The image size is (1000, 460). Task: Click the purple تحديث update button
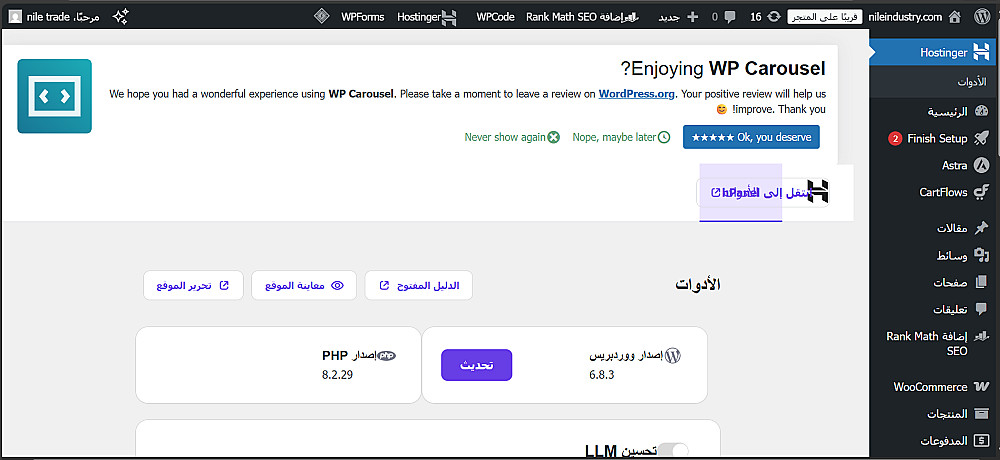[x=476, y=365]
